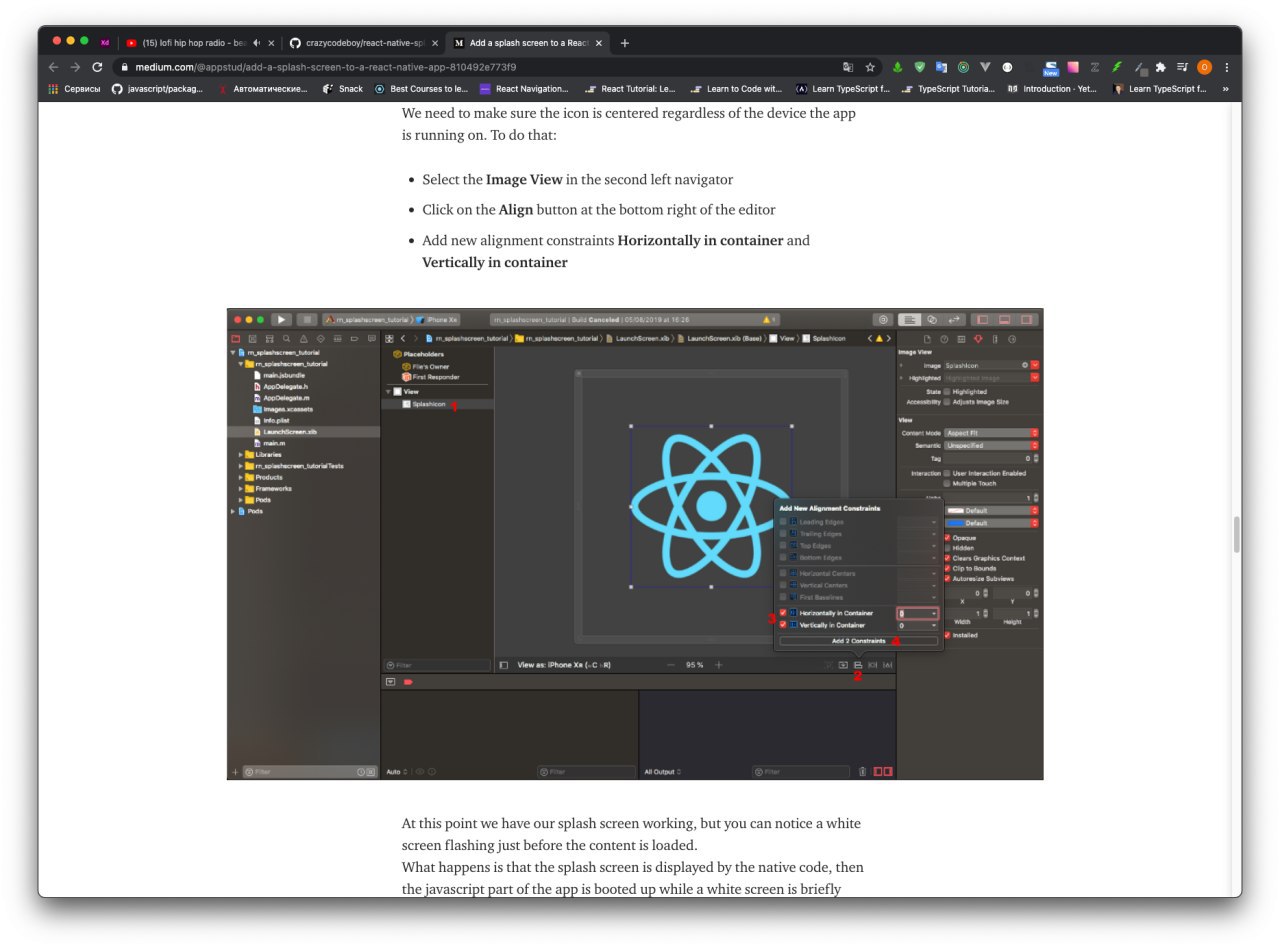1280x948 pixels.
Task: Open the javascript/packag... GitHub bookmark
Action: coord(157,89)
